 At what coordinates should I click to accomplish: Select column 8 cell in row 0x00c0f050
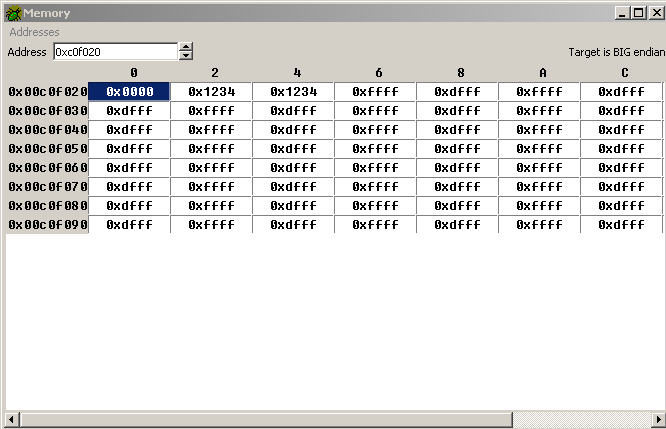(x=457, y=148)
